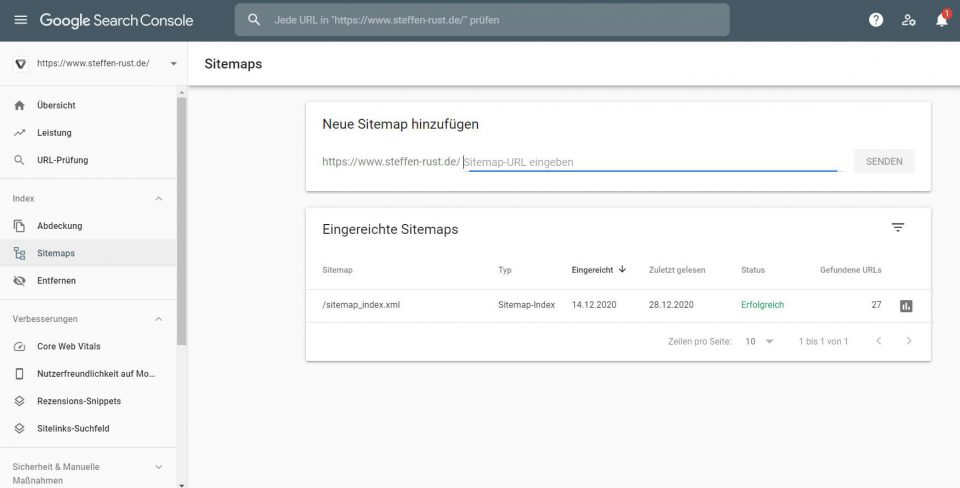The width and height of the screenshot is (960, 488).
Task: Click the search magnifier icon in top bar
Action: click(254, 20)
